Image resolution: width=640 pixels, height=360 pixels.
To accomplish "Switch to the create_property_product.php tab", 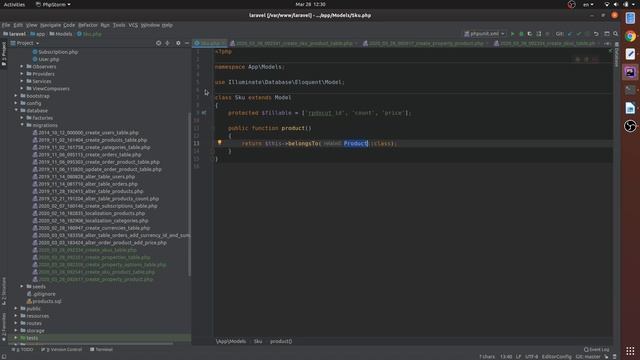I will [x=426, y=43].
